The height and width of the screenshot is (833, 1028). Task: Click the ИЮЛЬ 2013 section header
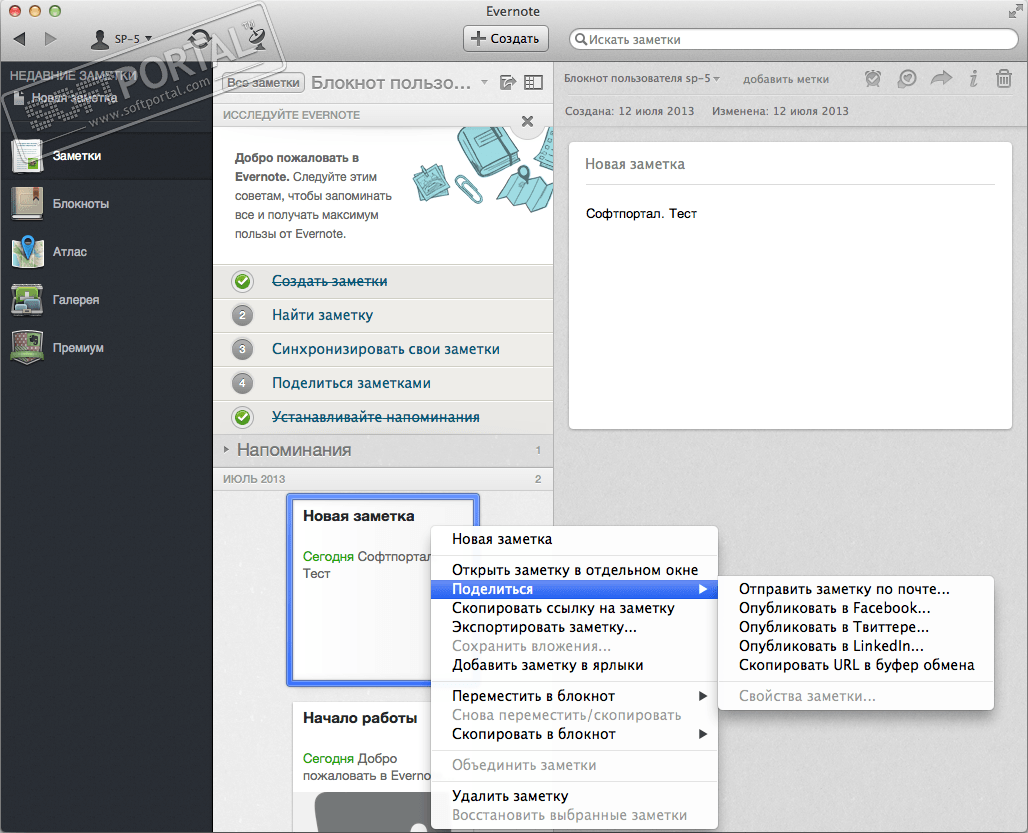tap(383, 479)
